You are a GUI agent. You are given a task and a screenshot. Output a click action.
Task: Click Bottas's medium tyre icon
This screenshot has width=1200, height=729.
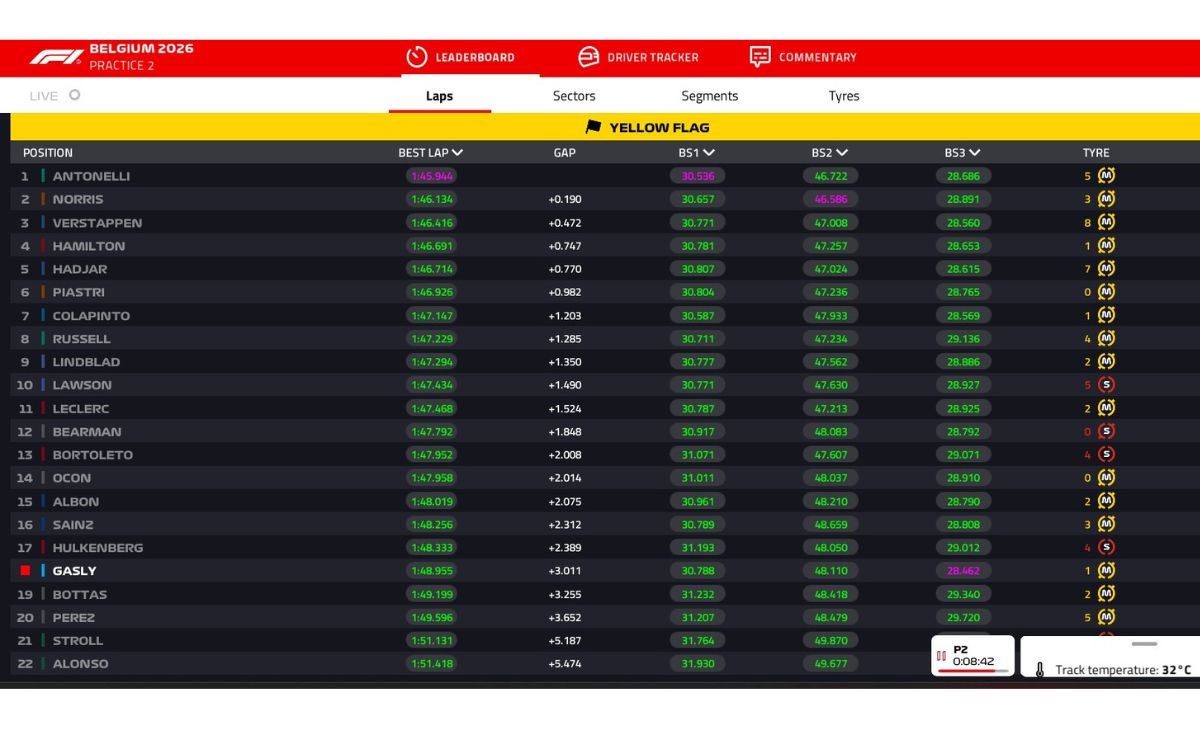click(1106, 594)
